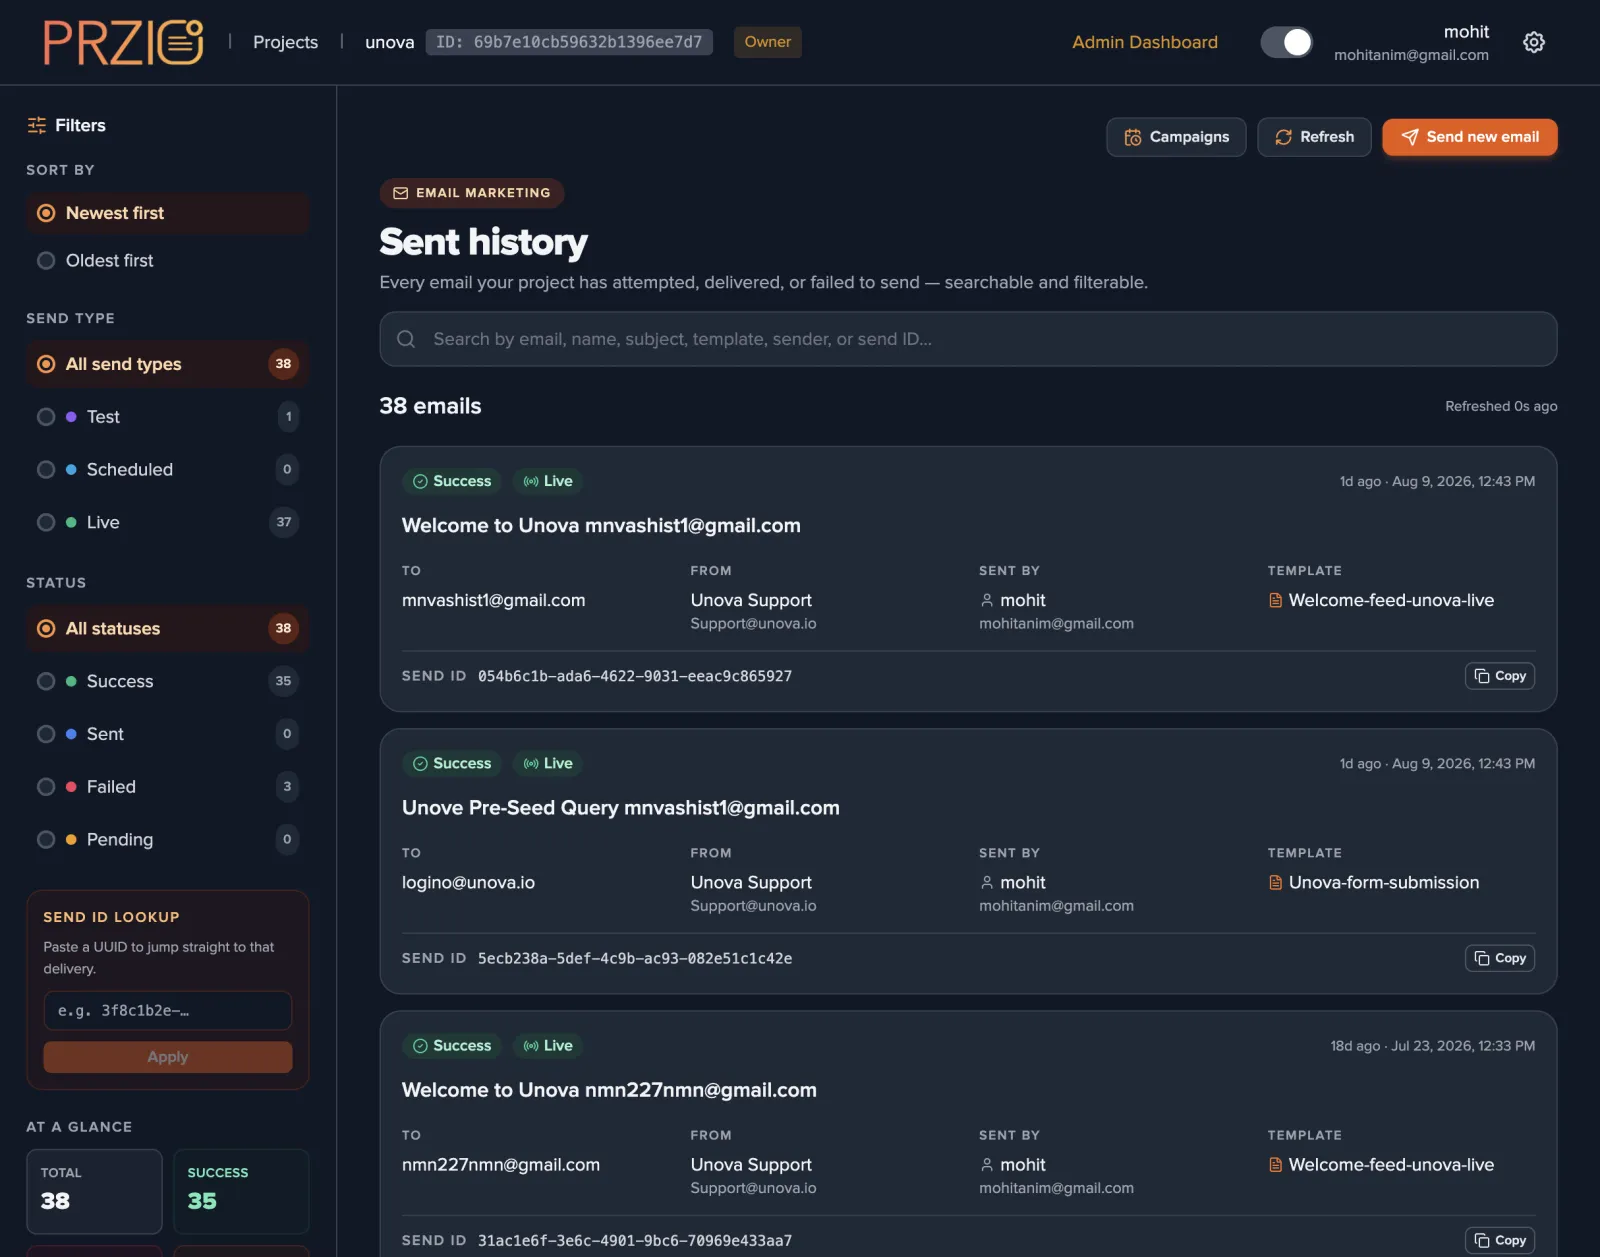
Task: Toggle the Admin Dashboard switch
Action: pyautogui.click(x=1286, y=42)
